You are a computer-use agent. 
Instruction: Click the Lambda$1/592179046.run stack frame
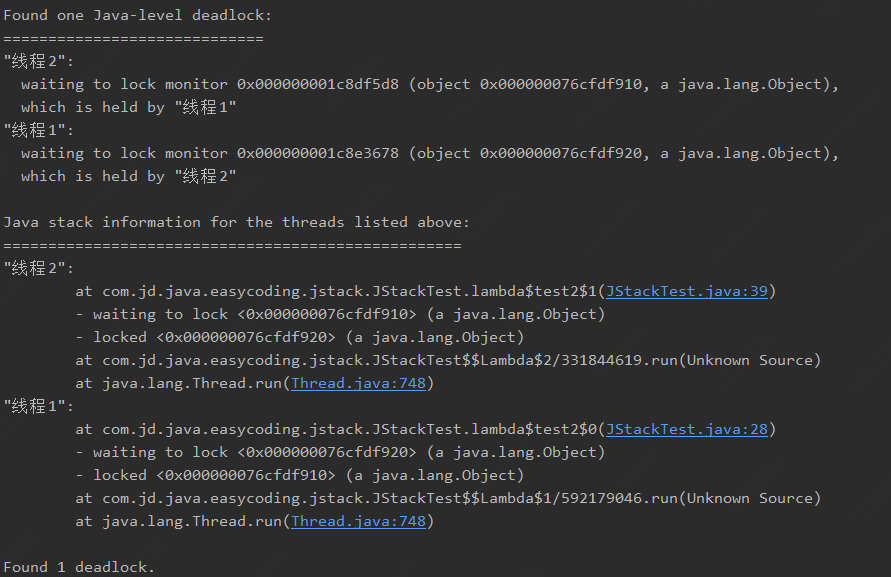tap(448, 499)
